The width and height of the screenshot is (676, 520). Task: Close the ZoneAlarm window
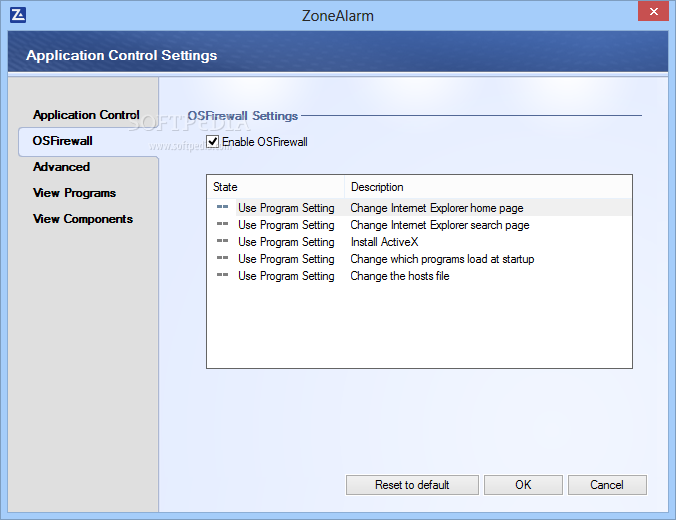click(x=654, y=11)
